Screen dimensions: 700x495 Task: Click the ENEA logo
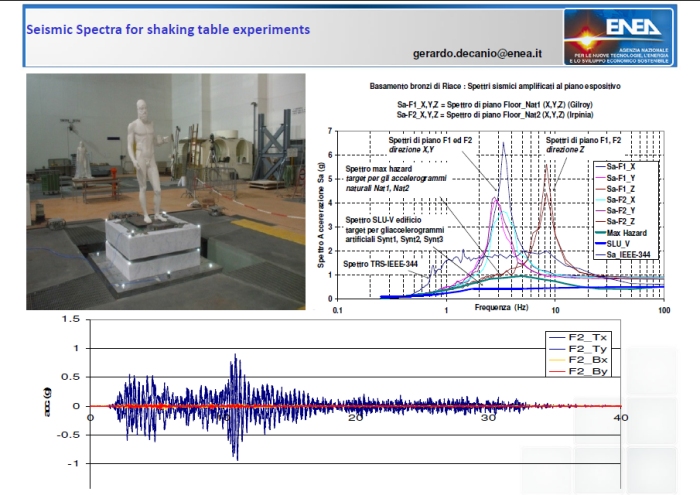pyautogui.click(x=625, y=36)
